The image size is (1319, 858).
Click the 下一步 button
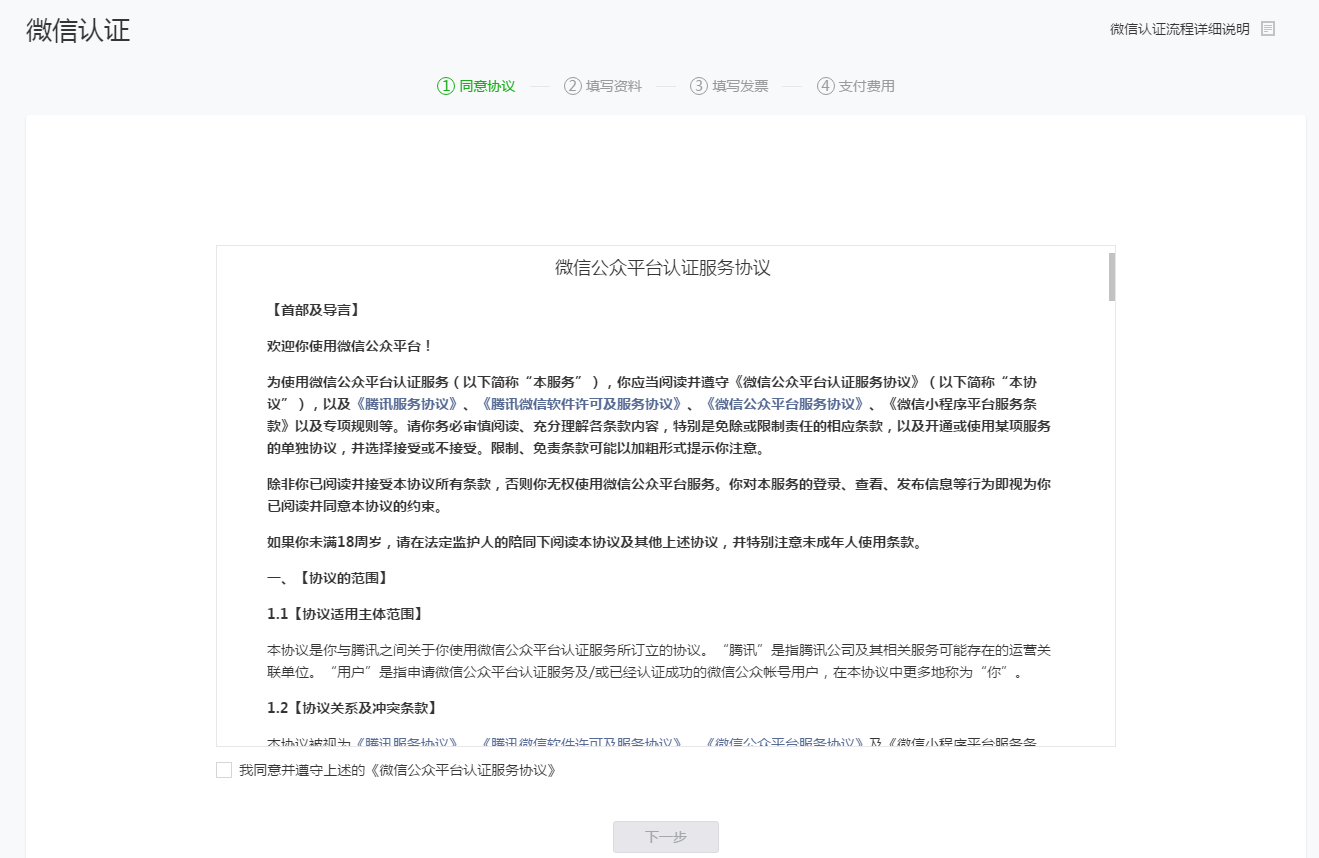[x=665, y=837]
